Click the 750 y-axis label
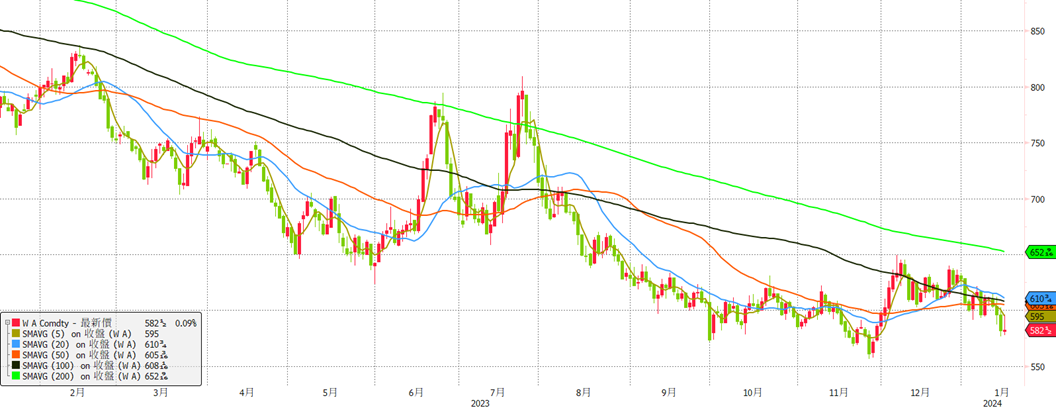Screen dimensions: 1056x409 pos(1037,144)
